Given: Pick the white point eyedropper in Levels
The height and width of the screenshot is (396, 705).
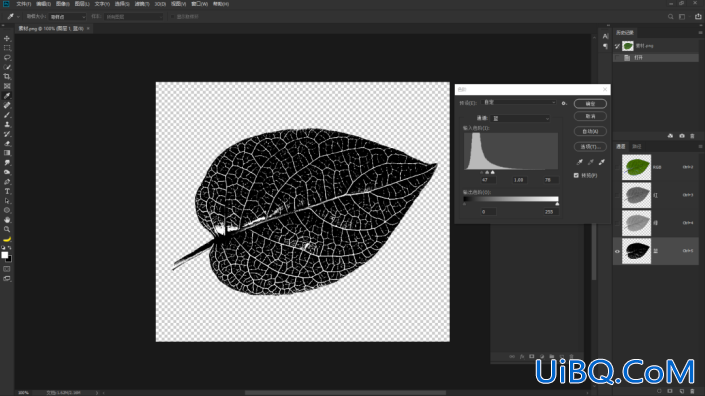Looking at the screenshot, I should click(602, 162).
